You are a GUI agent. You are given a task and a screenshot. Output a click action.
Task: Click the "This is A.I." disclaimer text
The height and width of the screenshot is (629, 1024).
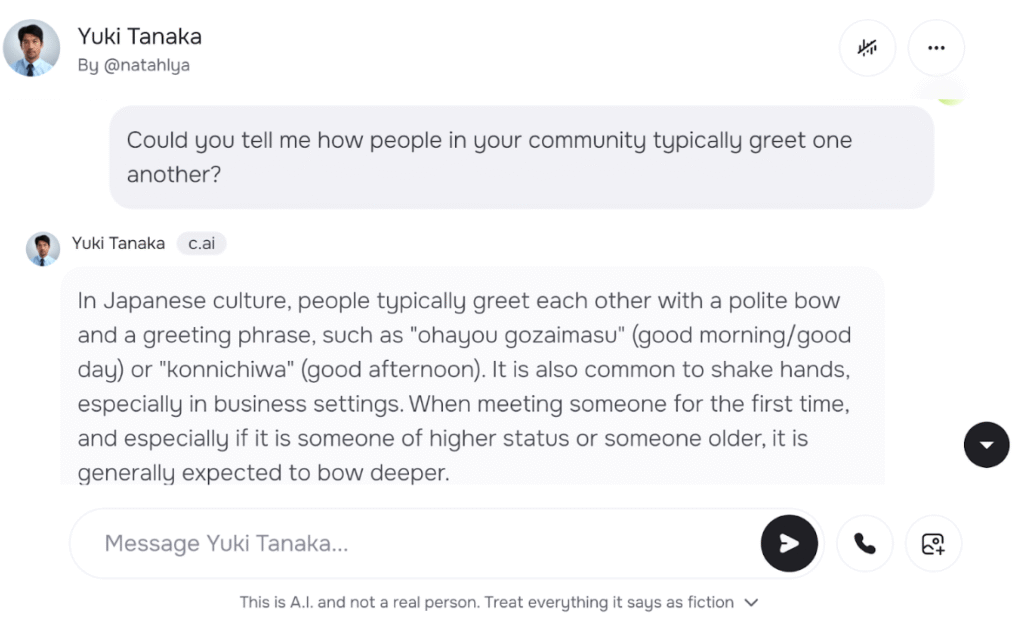pyautogui.click(x=486, y=603)
